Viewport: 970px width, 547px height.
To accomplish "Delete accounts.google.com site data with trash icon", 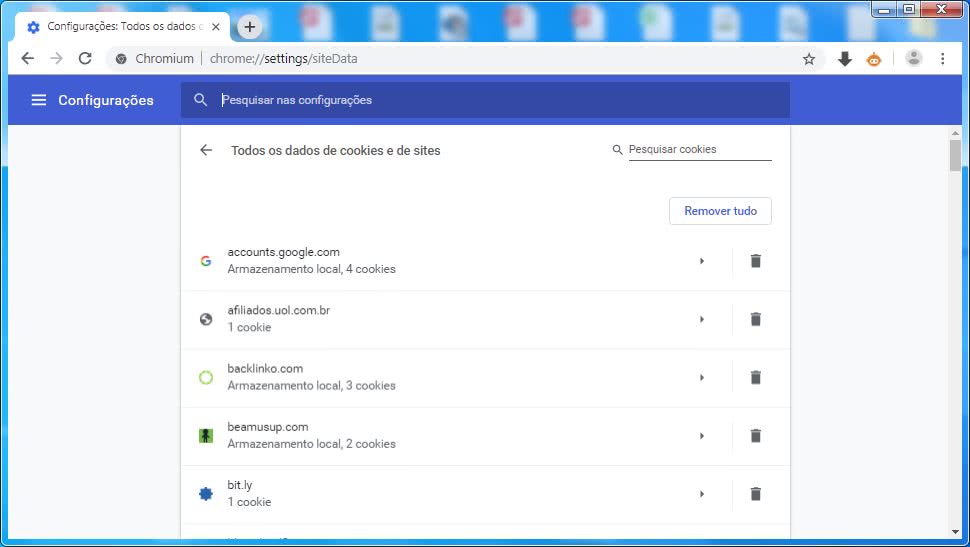I will point(755,261).
